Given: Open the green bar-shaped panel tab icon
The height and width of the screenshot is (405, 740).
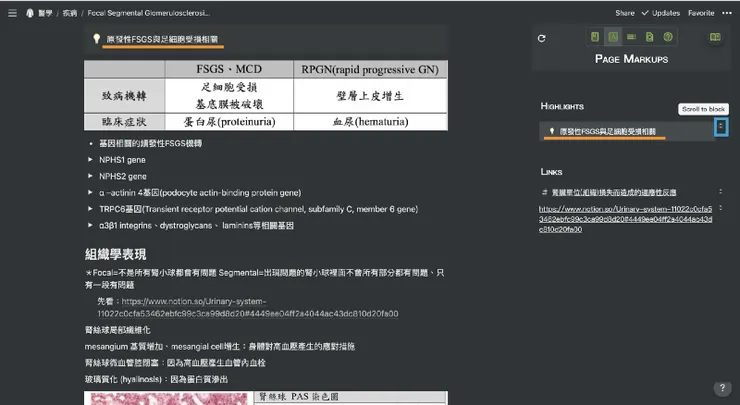Looking at the screenshot, I should click(631, 37).
